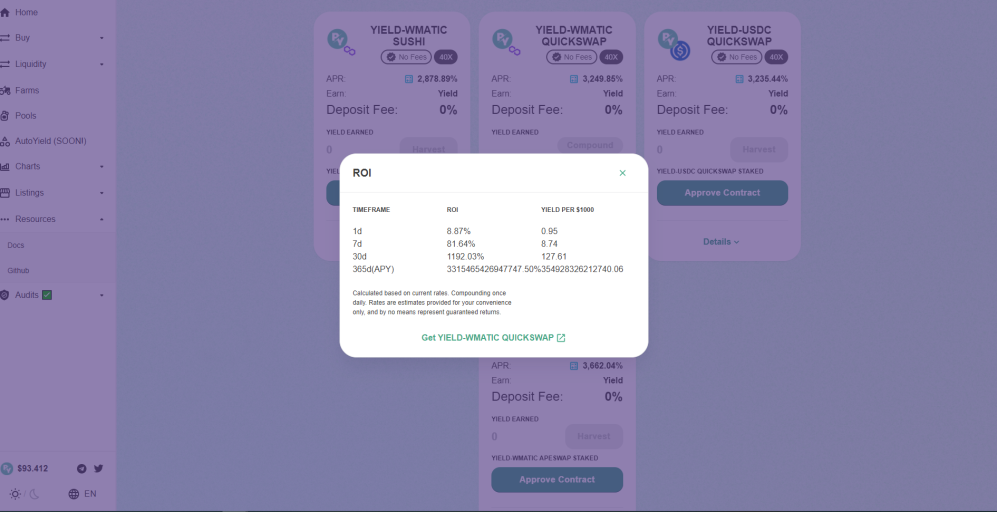Open Github under Resources
This screenshot has height=512, width=997.
(x=18, y=271)
